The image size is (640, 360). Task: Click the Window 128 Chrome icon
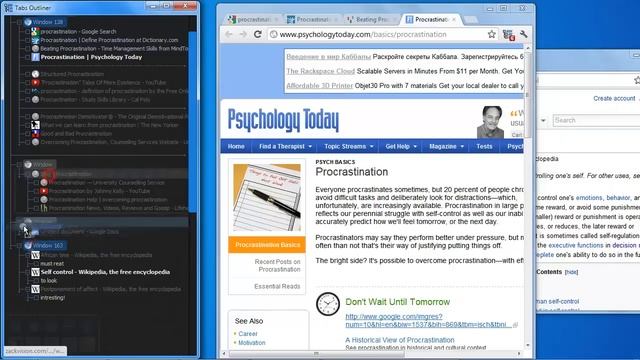(28, 22)
